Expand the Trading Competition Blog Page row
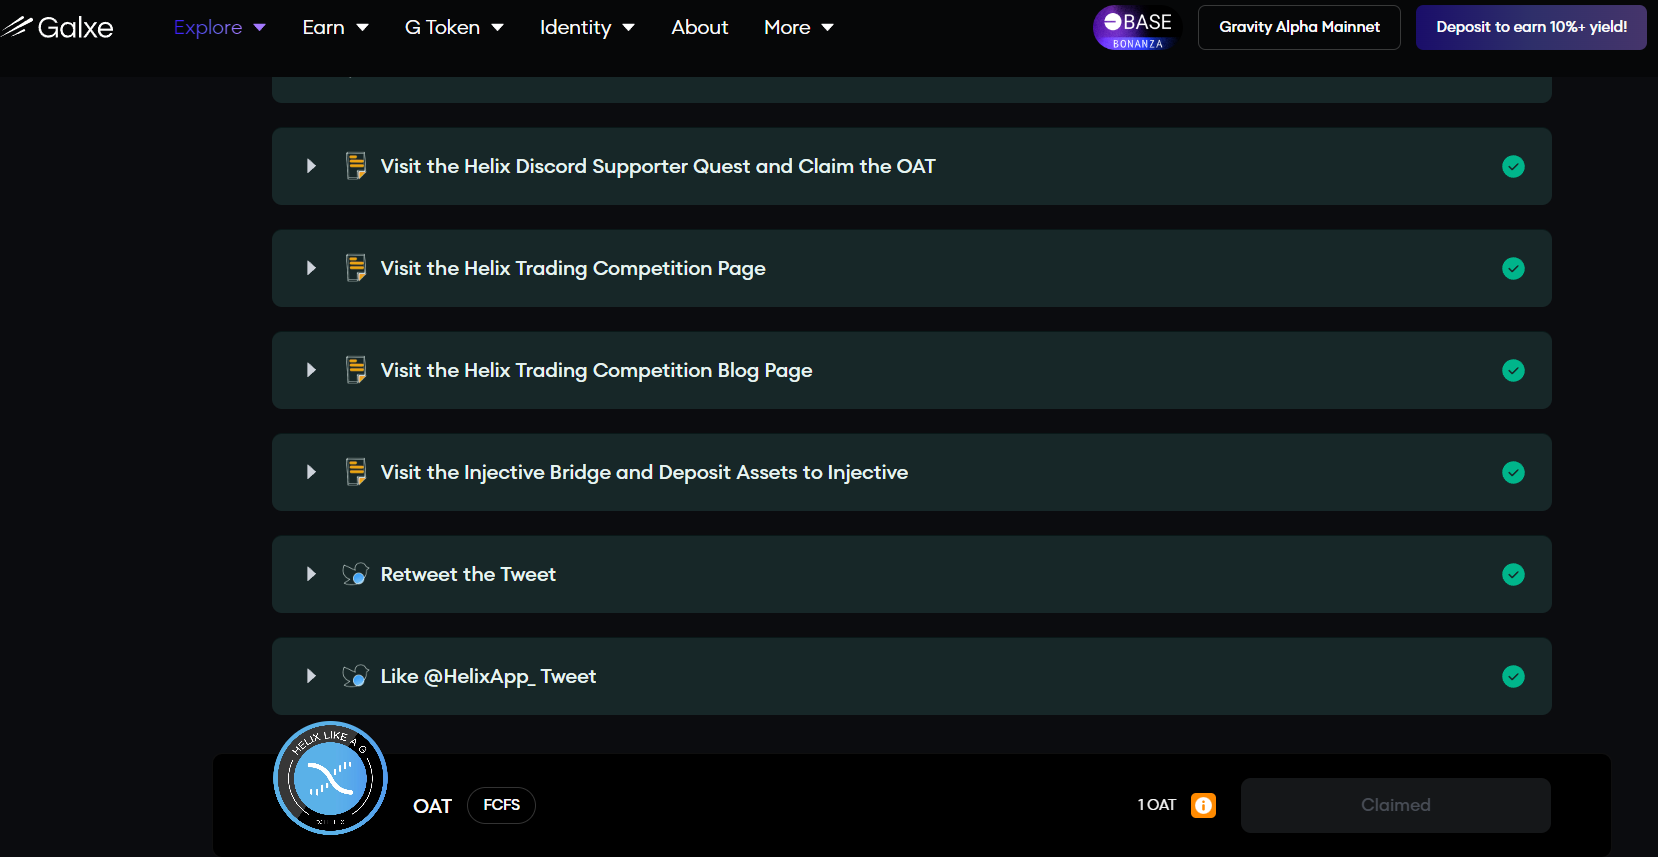The image size is (1658, 857). (311, 370)
